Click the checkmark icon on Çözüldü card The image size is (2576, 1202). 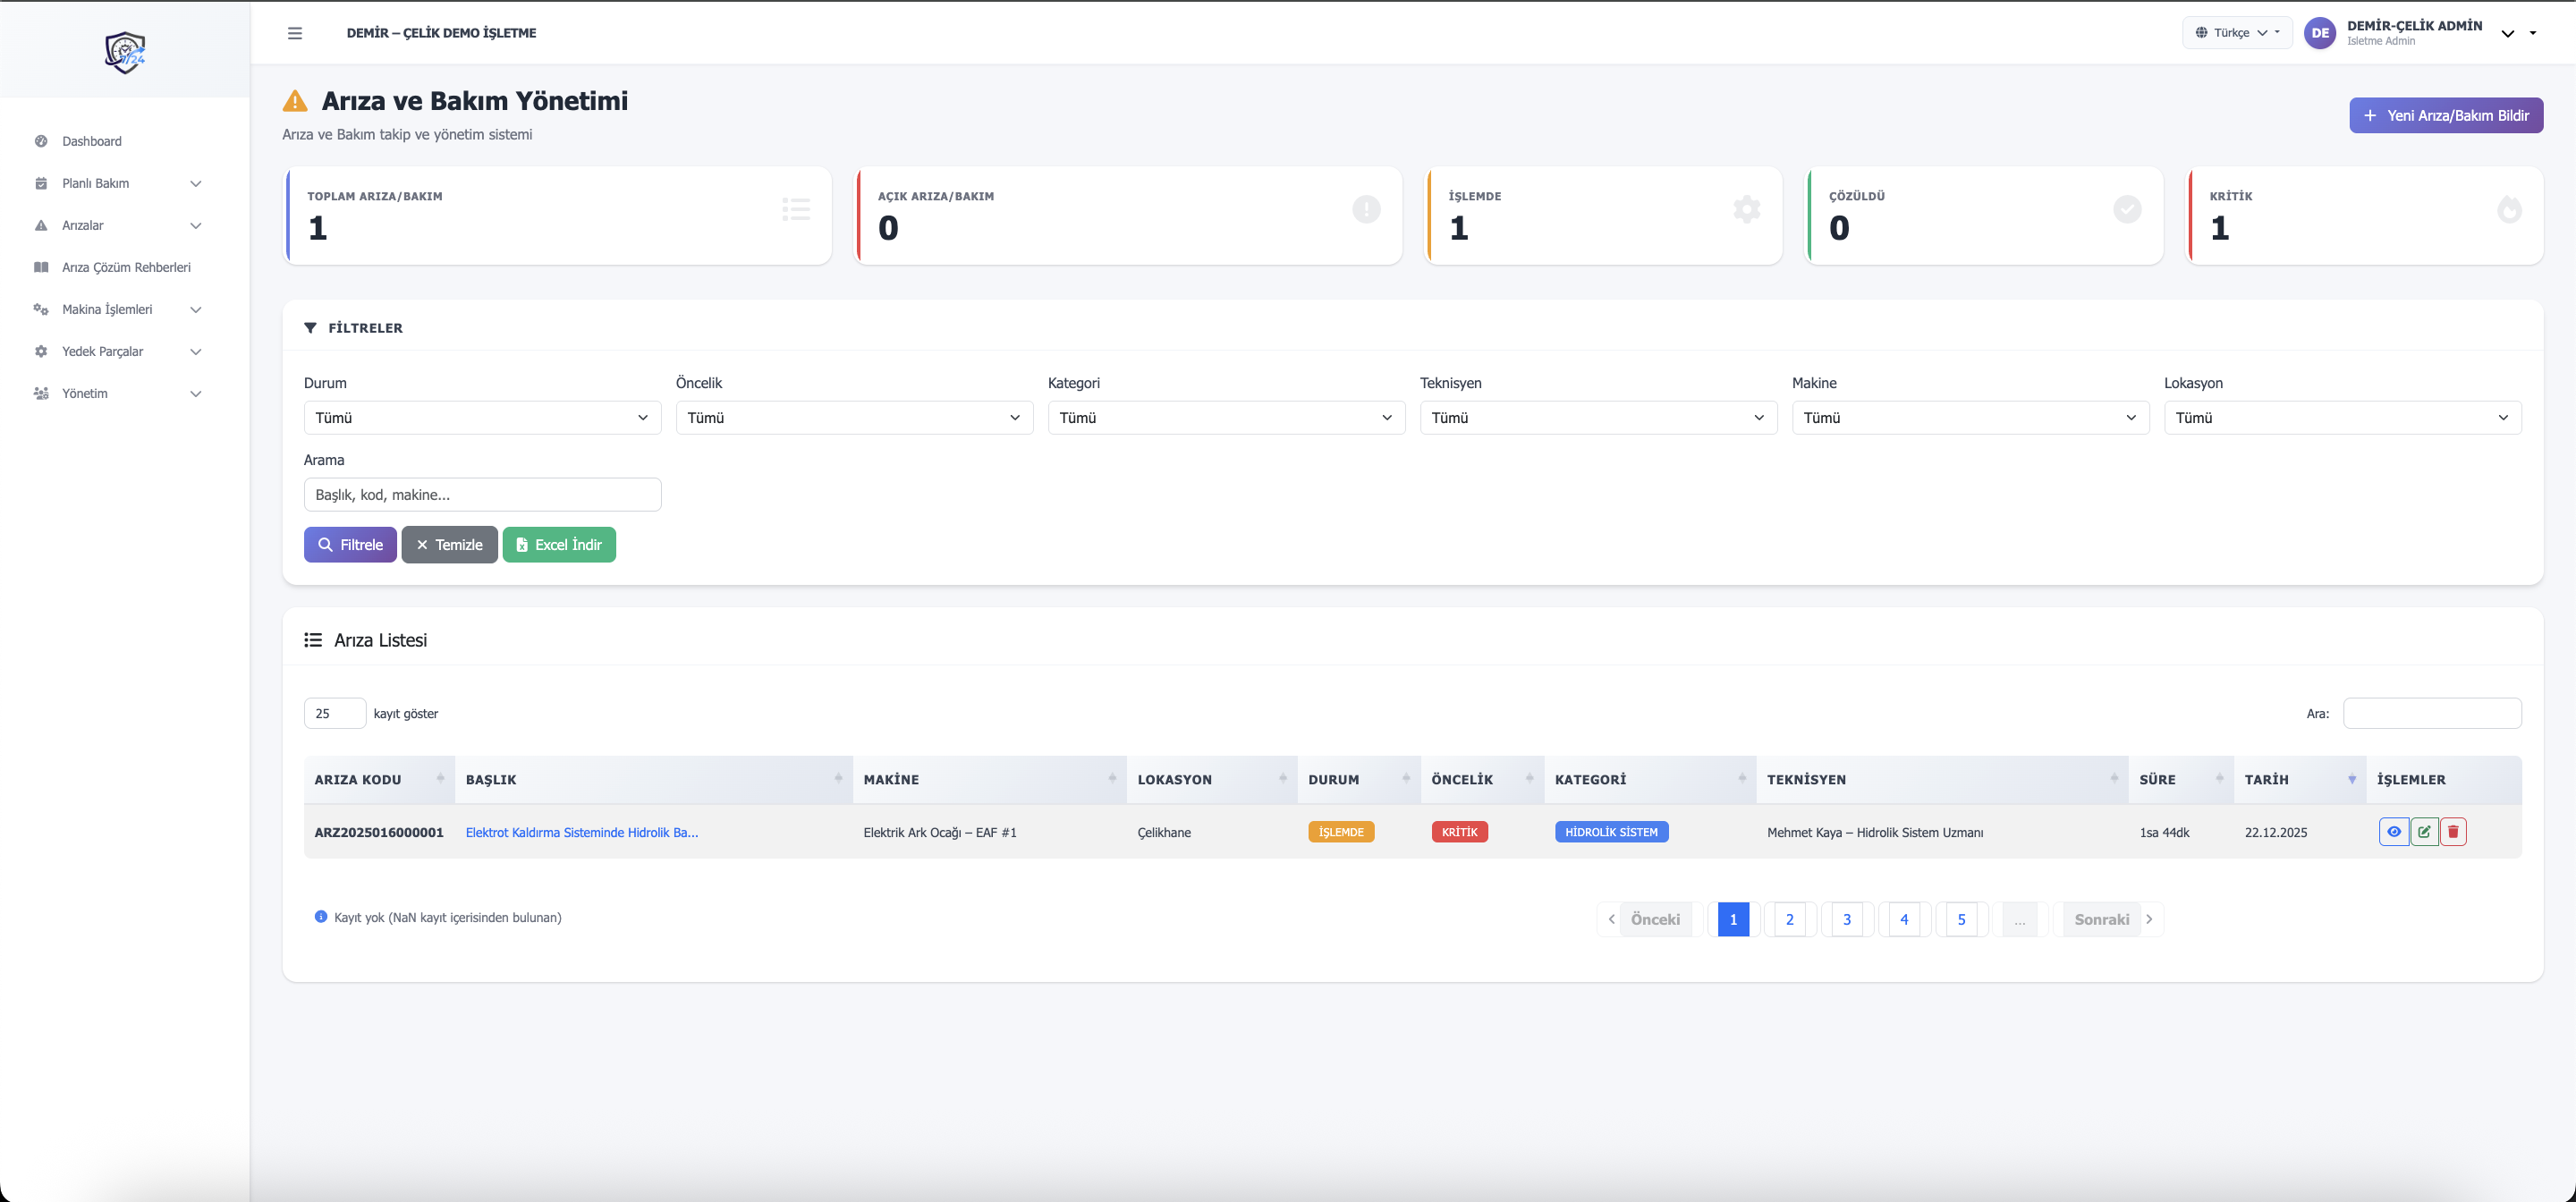2127,210
